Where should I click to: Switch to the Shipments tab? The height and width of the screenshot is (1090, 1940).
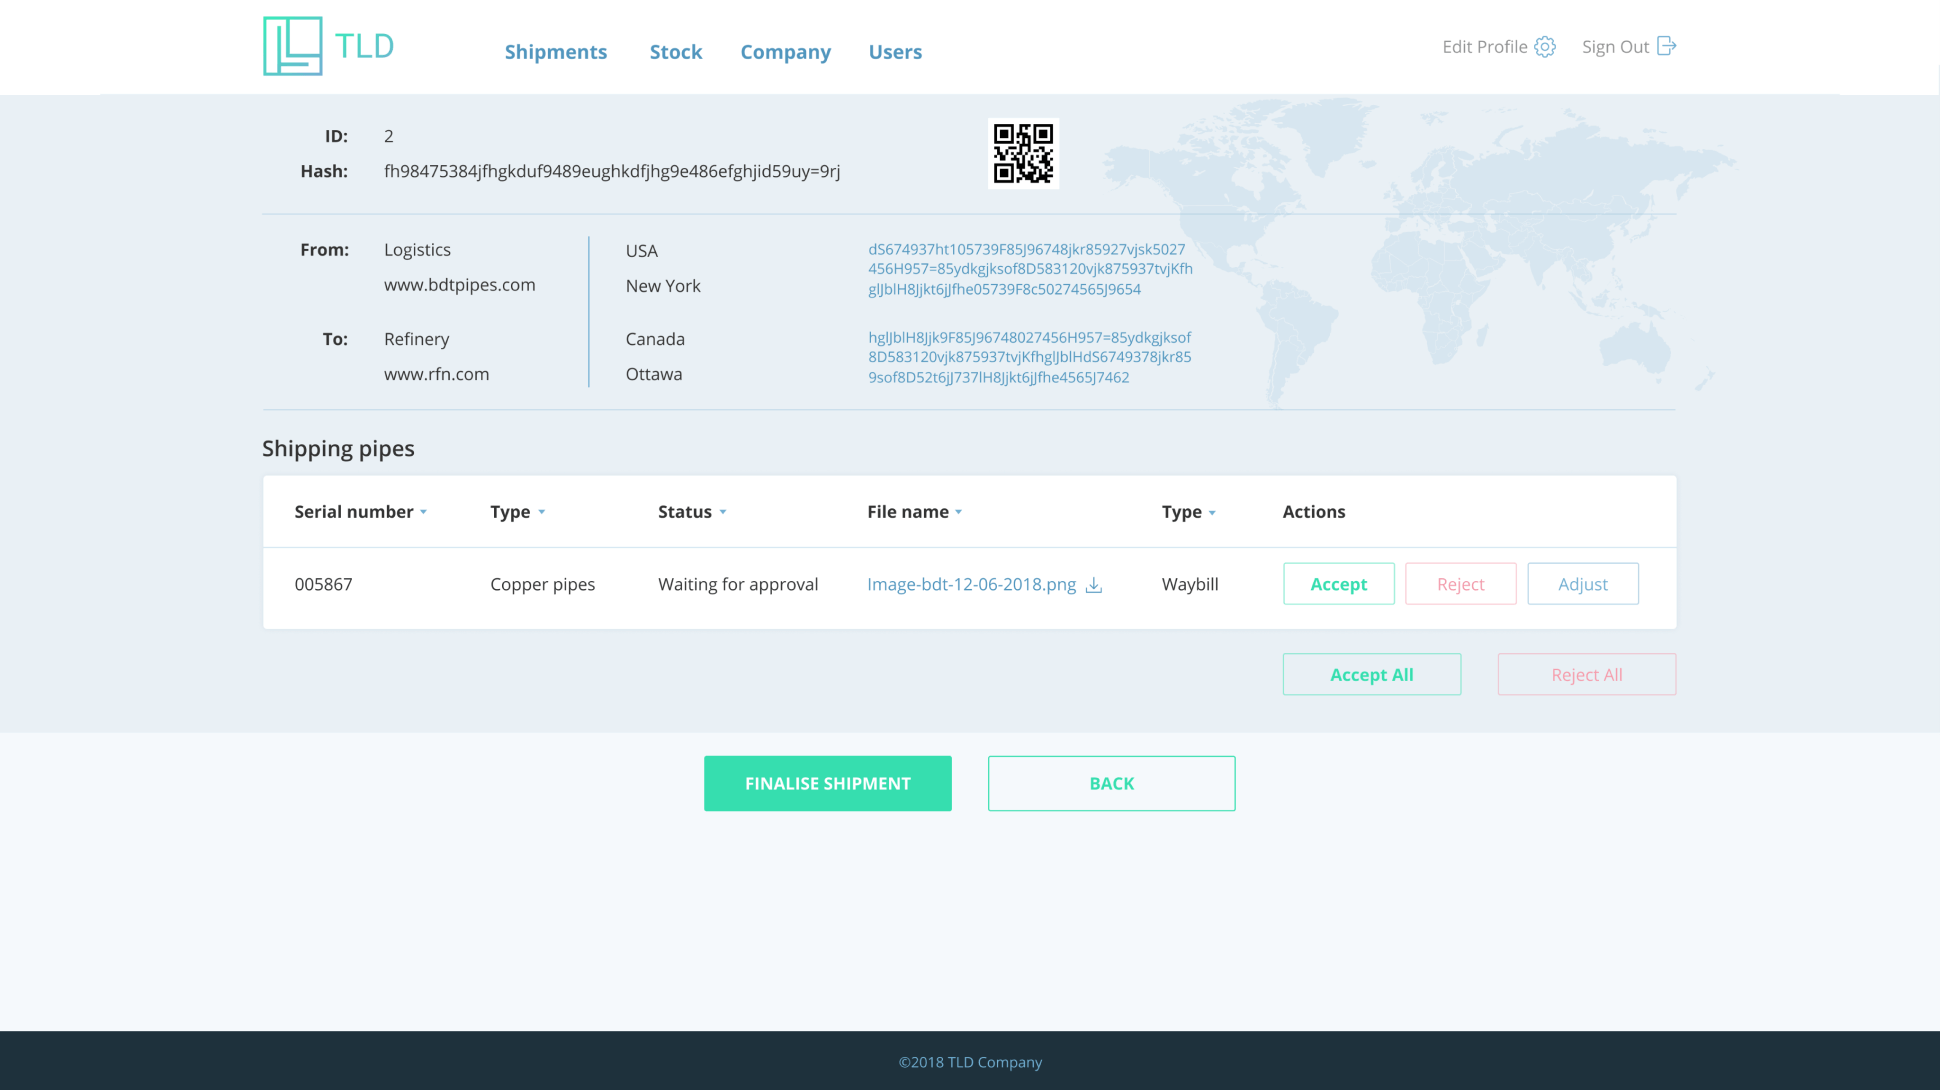pyautogui.click(x=556, y=51)
